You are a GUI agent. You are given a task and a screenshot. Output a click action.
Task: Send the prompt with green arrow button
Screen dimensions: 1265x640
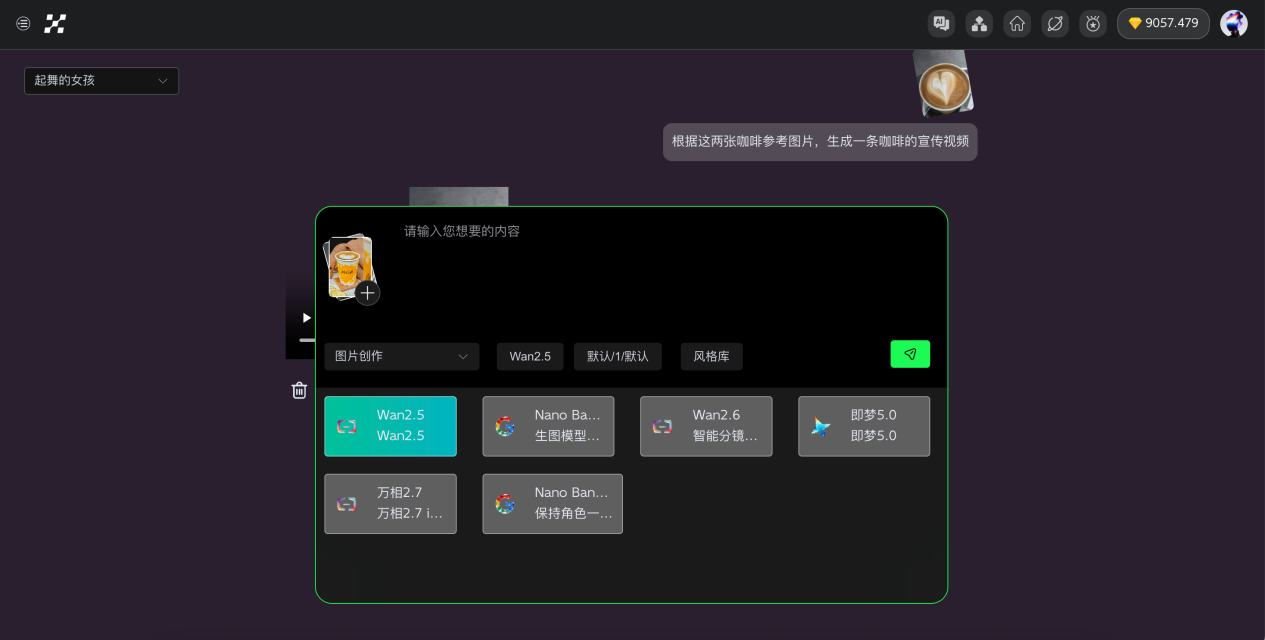click(910, 354)
